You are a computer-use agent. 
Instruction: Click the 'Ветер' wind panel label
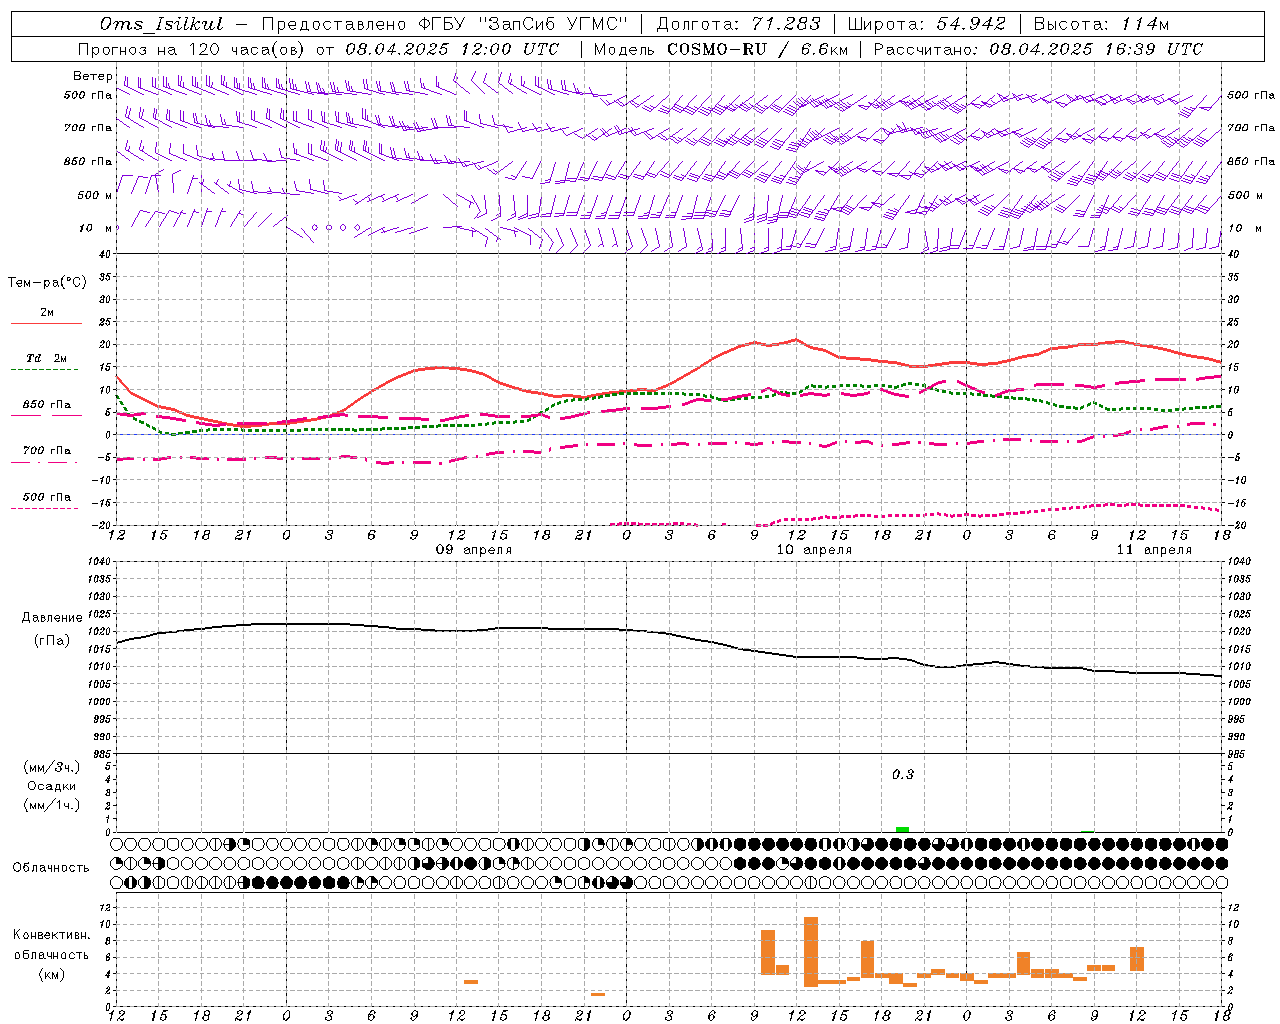(92, 76)
